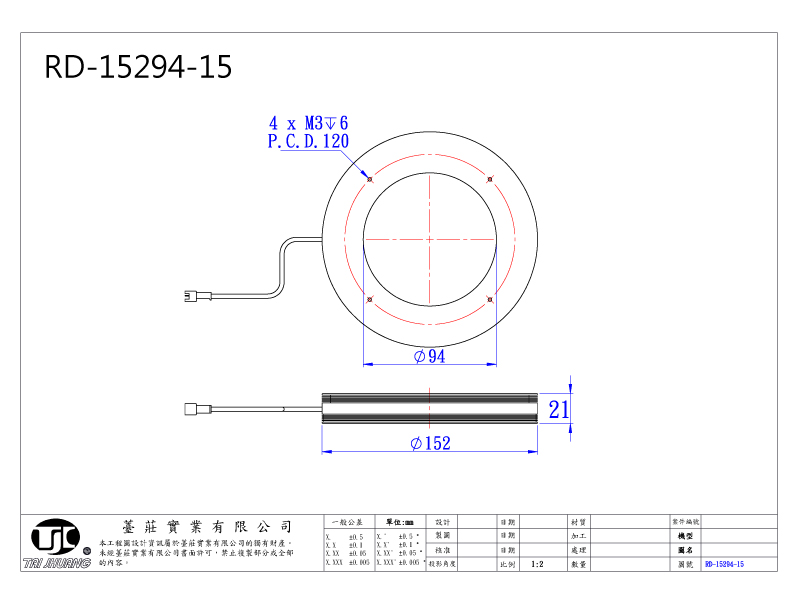Image resolution: width=794 pixels, height=595 pixels.
Task: Click the 21 height dimension
Action: coord(558,408)
